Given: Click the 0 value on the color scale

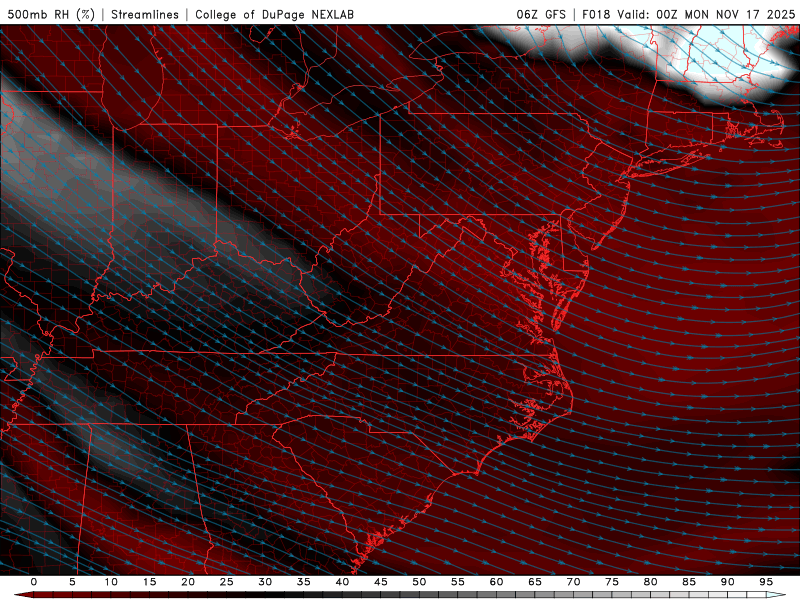Looking at the screenshot, I should click(x=34, y=582).
